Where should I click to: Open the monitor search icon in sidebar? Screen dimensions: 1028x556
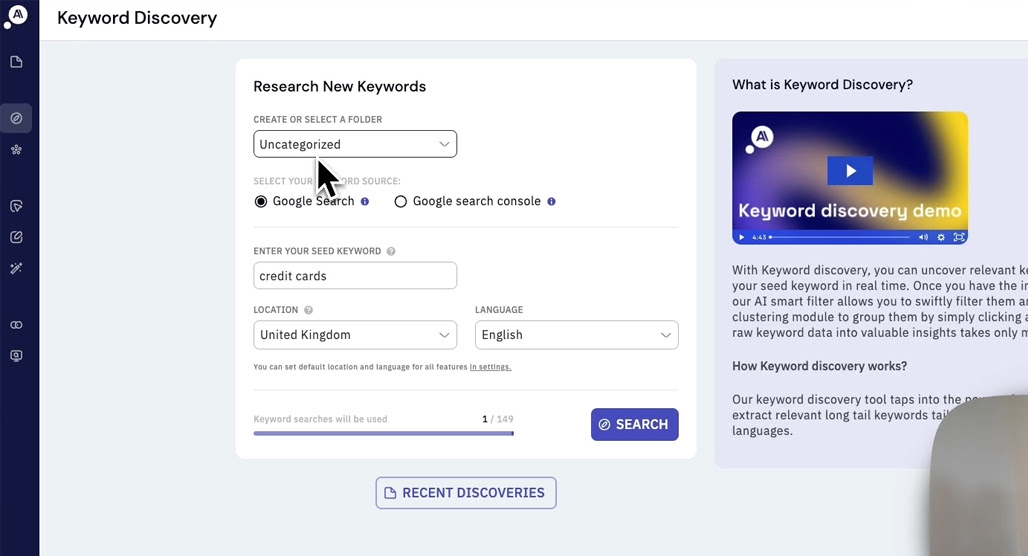pyautogui.click(x=16, y=355)
